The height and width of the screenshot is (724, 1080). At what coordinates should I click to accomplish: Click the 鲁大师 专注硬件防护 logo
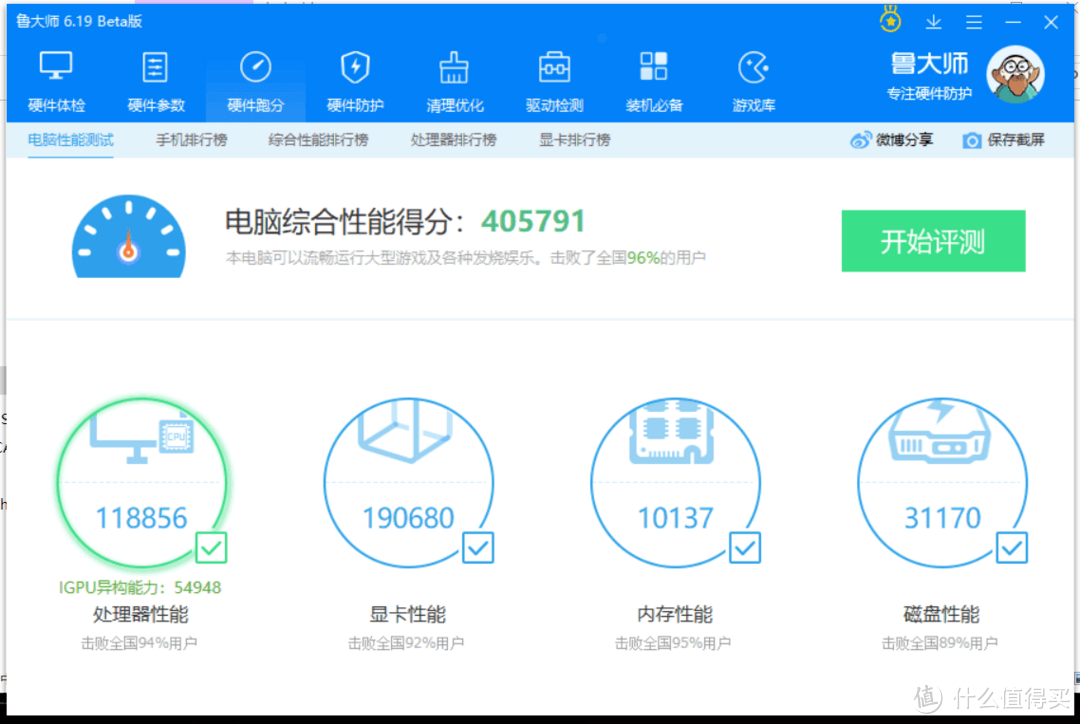[x=929, y=76]
